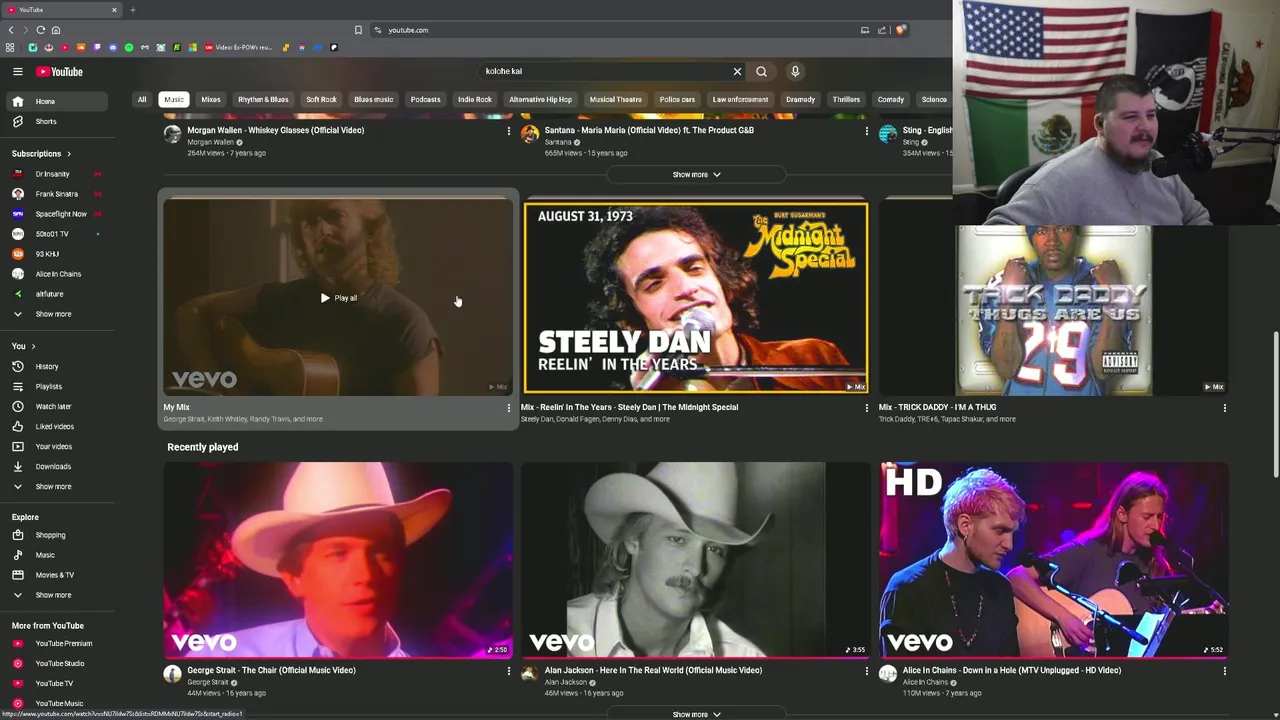
Task: Open Liked videos list
Action: [x=55, y=426]
